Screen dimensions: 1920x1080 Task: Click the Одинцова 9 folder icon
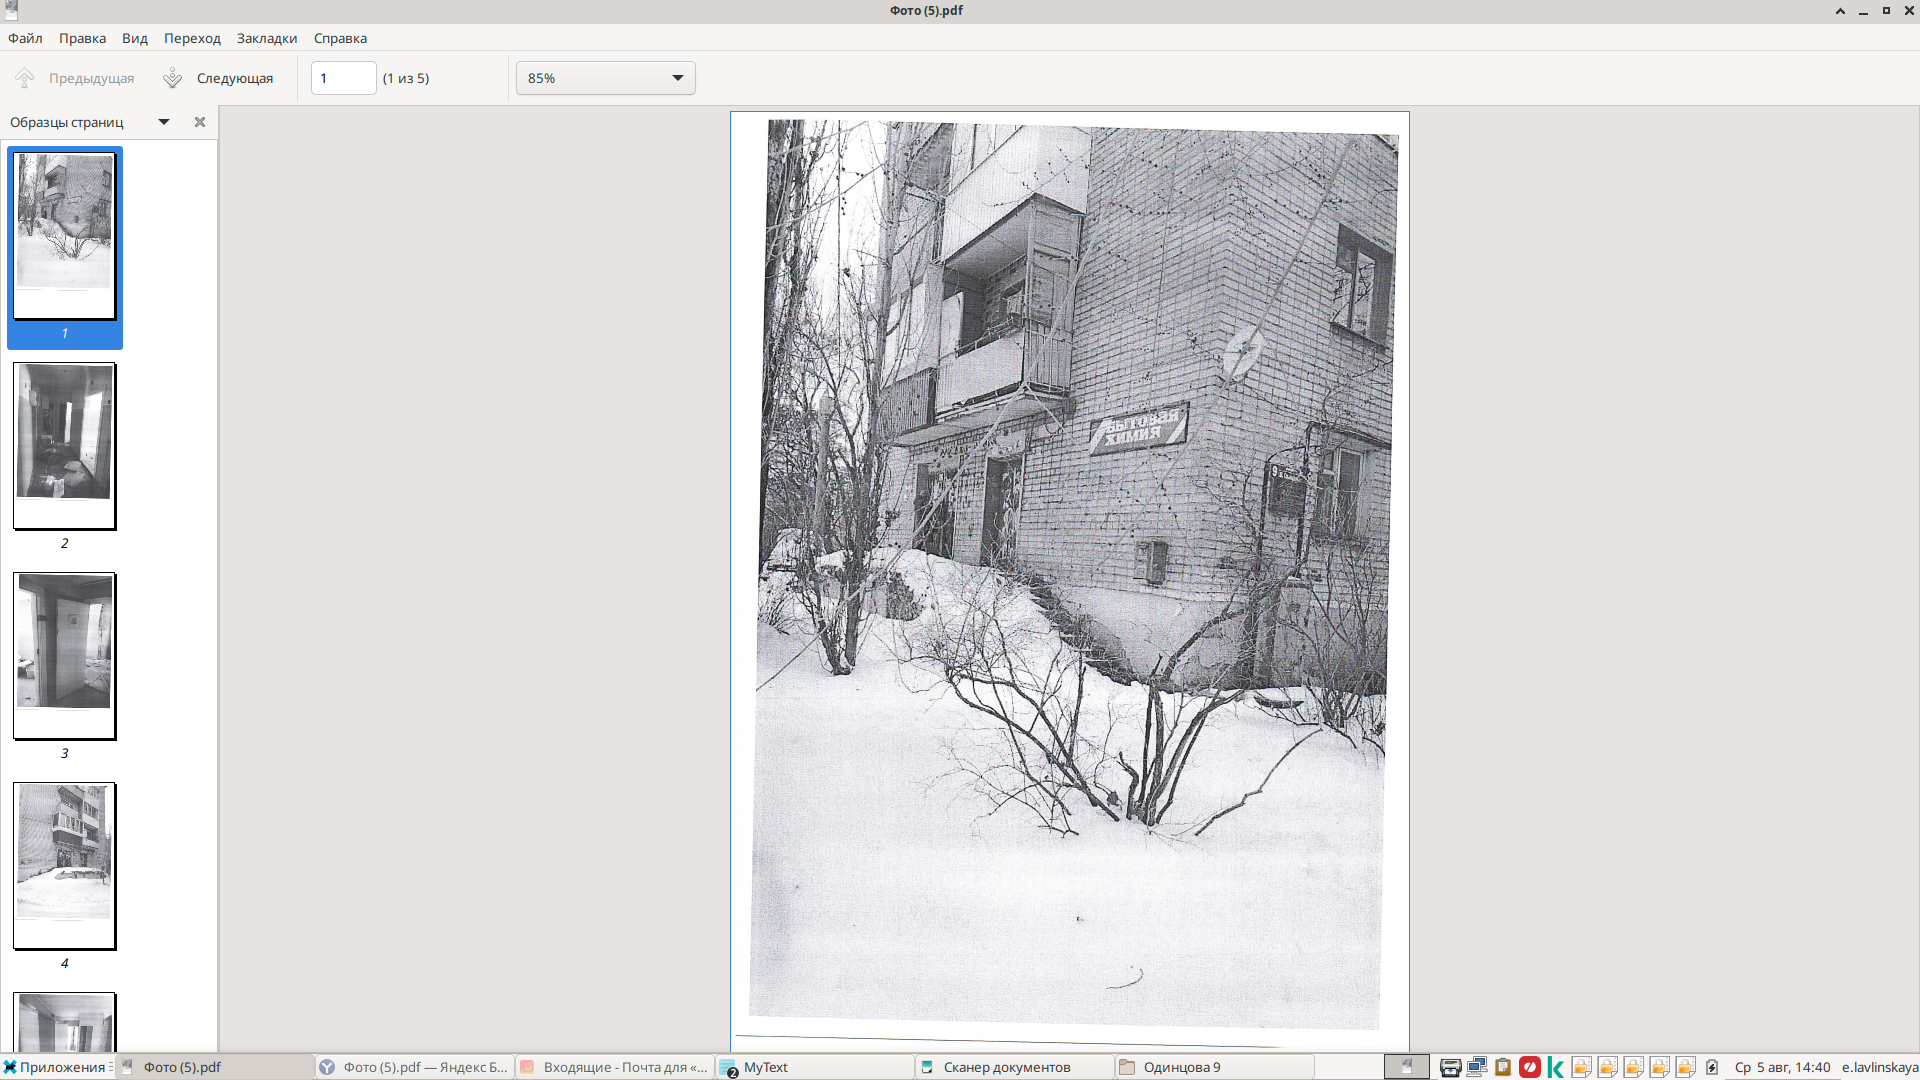coord(1127,1067)
